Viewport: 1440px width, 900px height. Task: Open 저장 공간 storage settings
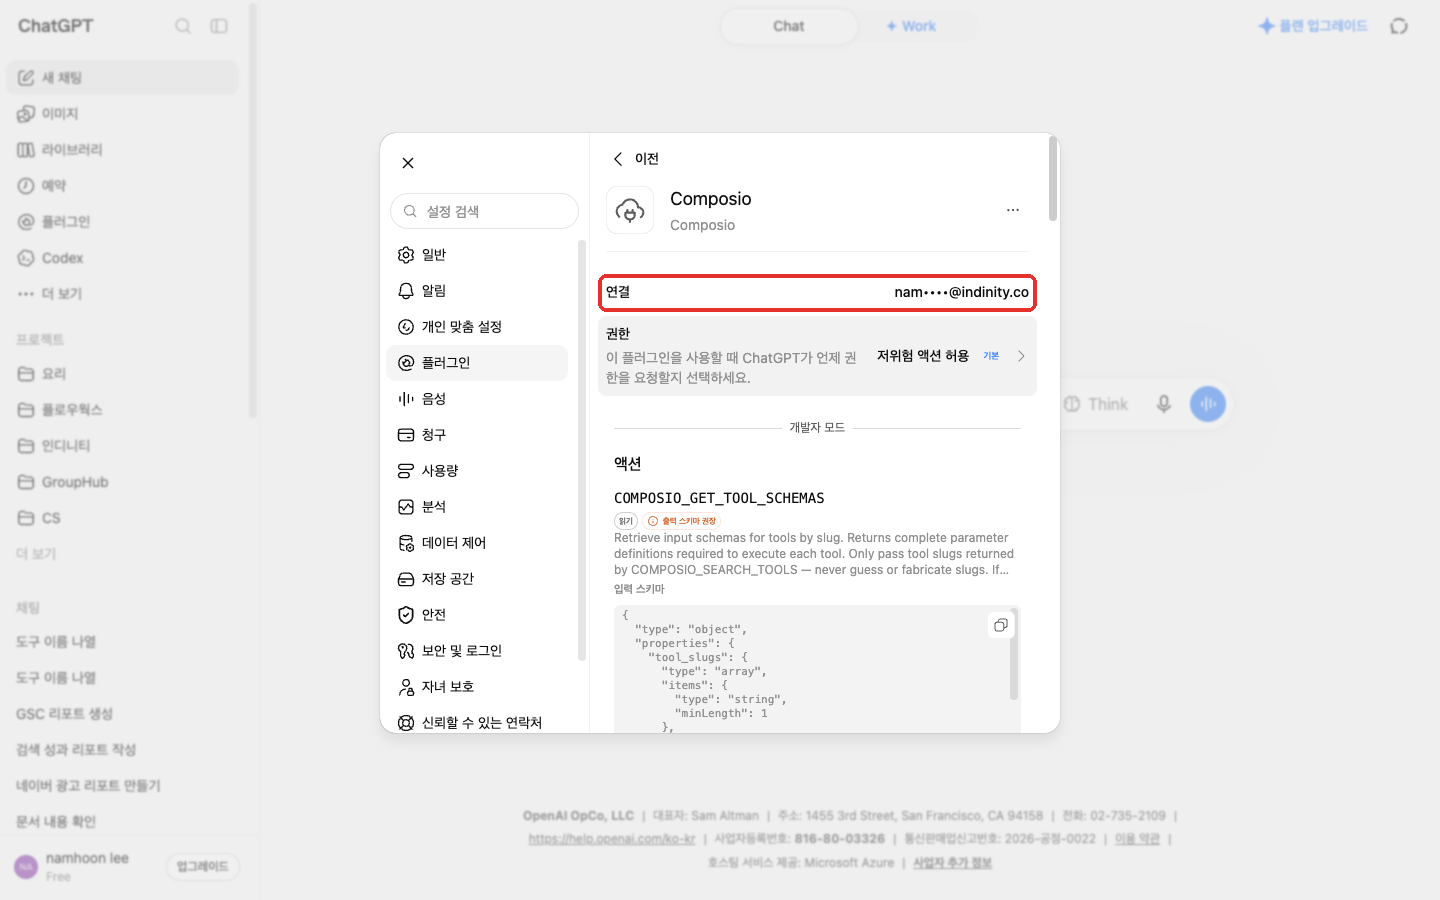coord(477,579)
